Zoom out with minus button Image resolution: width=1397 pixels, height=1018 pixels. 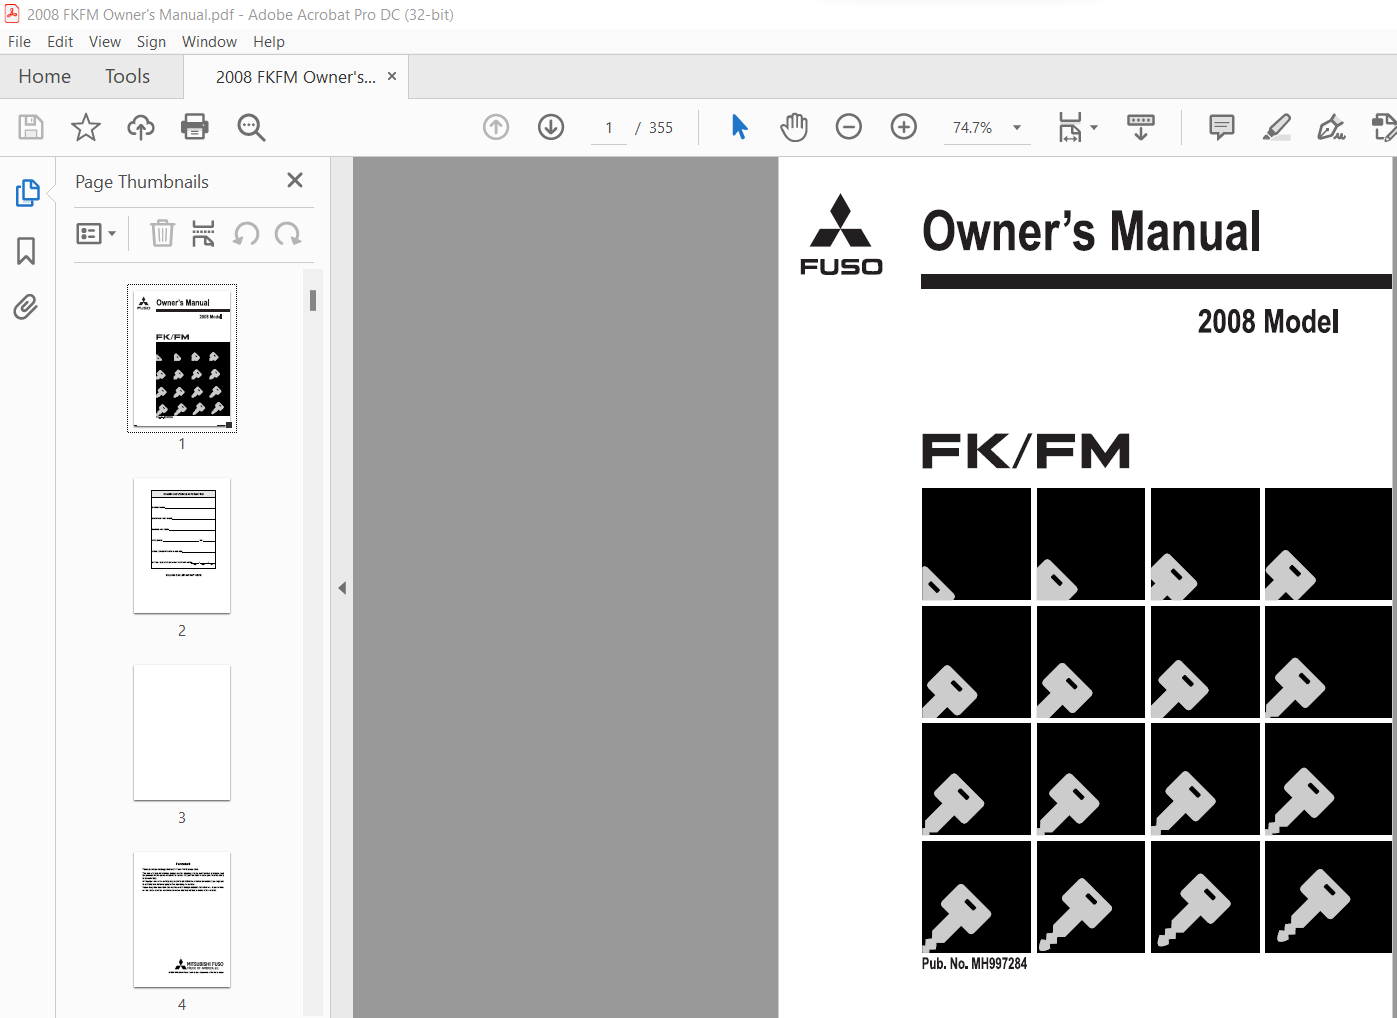(x=849, y=127)
